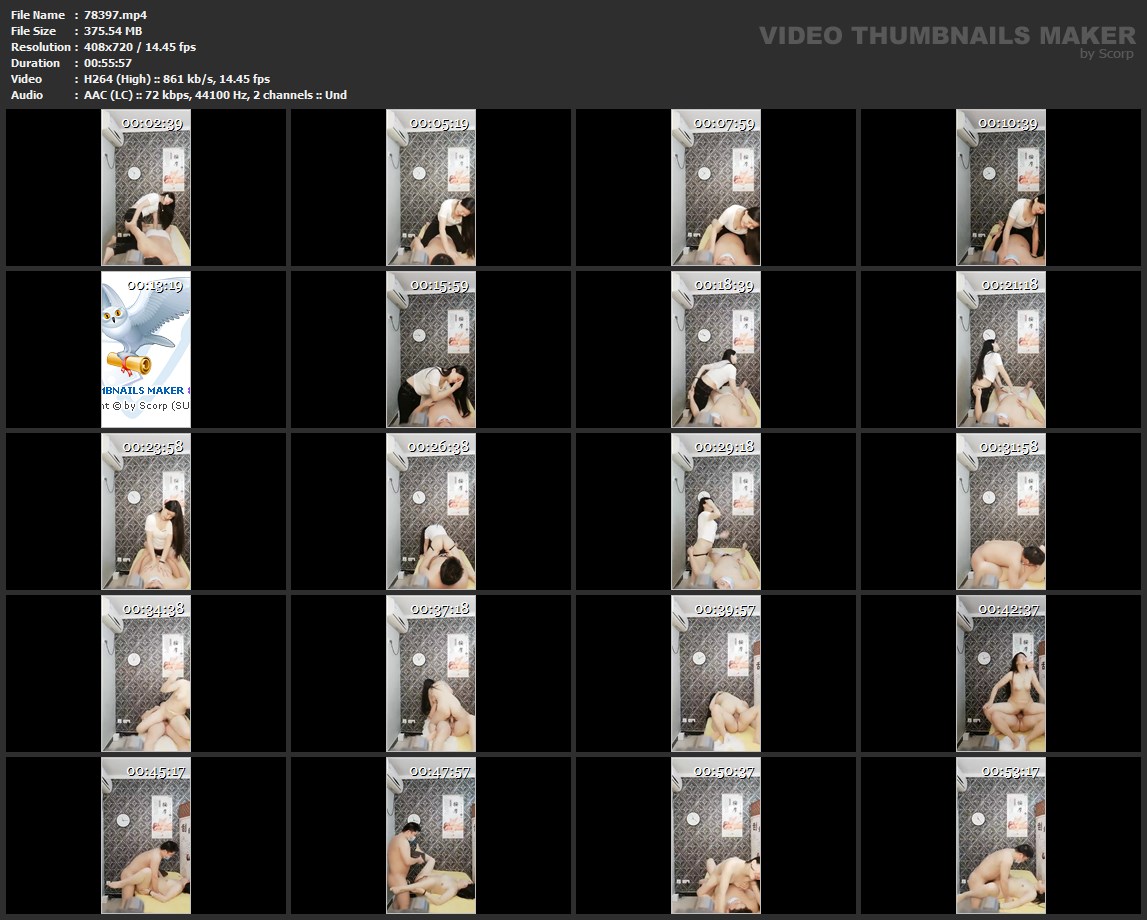Select the 00:23:58 thumbnail
The image size is (1147, 920).
pyautogui.click(x=146, y=511)
